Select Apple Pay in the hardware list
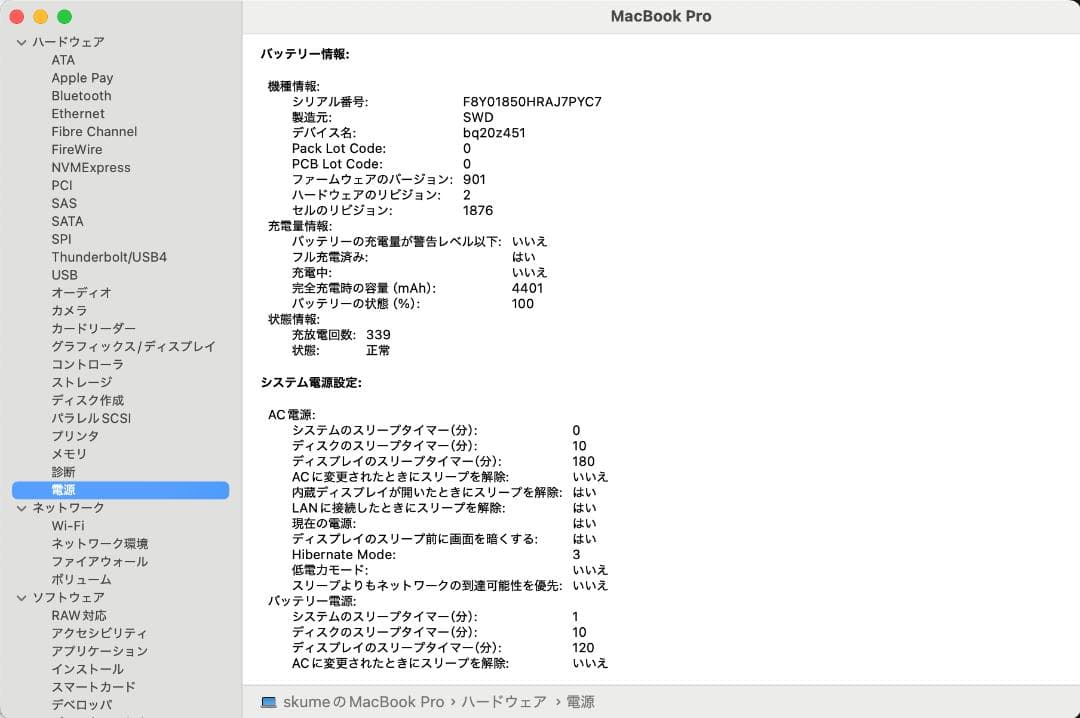Viewport: 1080px width, 718px height. click(x=82, y=77)
